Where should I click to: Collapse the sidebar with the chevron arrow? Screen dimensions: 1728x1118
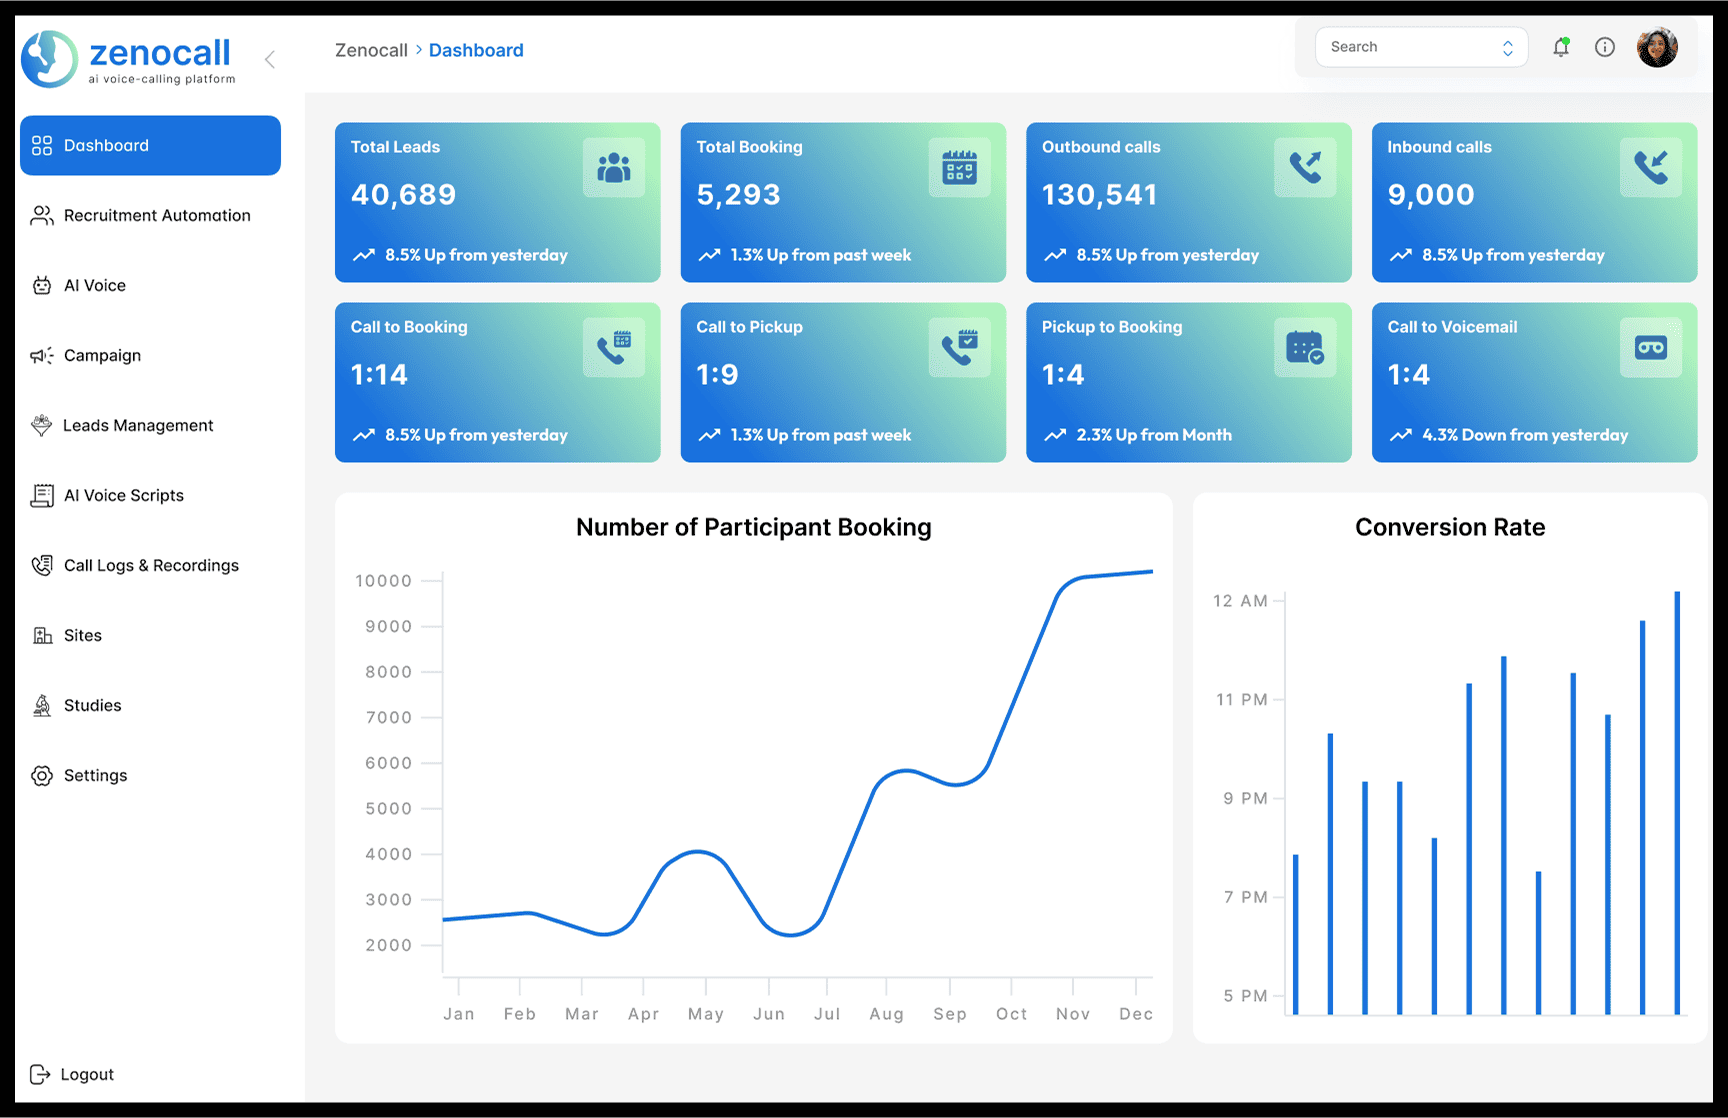point(270,59)
